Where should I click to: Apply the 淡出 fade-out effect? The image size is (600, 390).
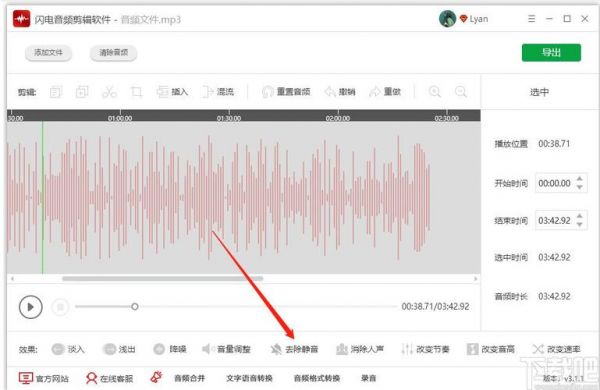click(119, 349)
